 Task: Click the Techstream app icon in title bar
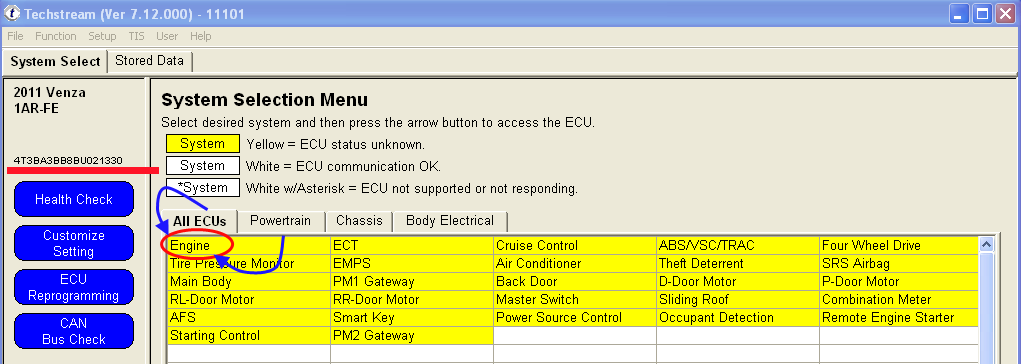(x=12, y=13)
